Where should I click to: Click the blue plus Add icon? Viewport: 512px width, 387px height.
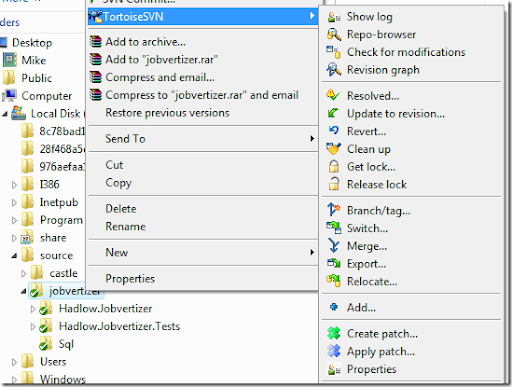334,307
